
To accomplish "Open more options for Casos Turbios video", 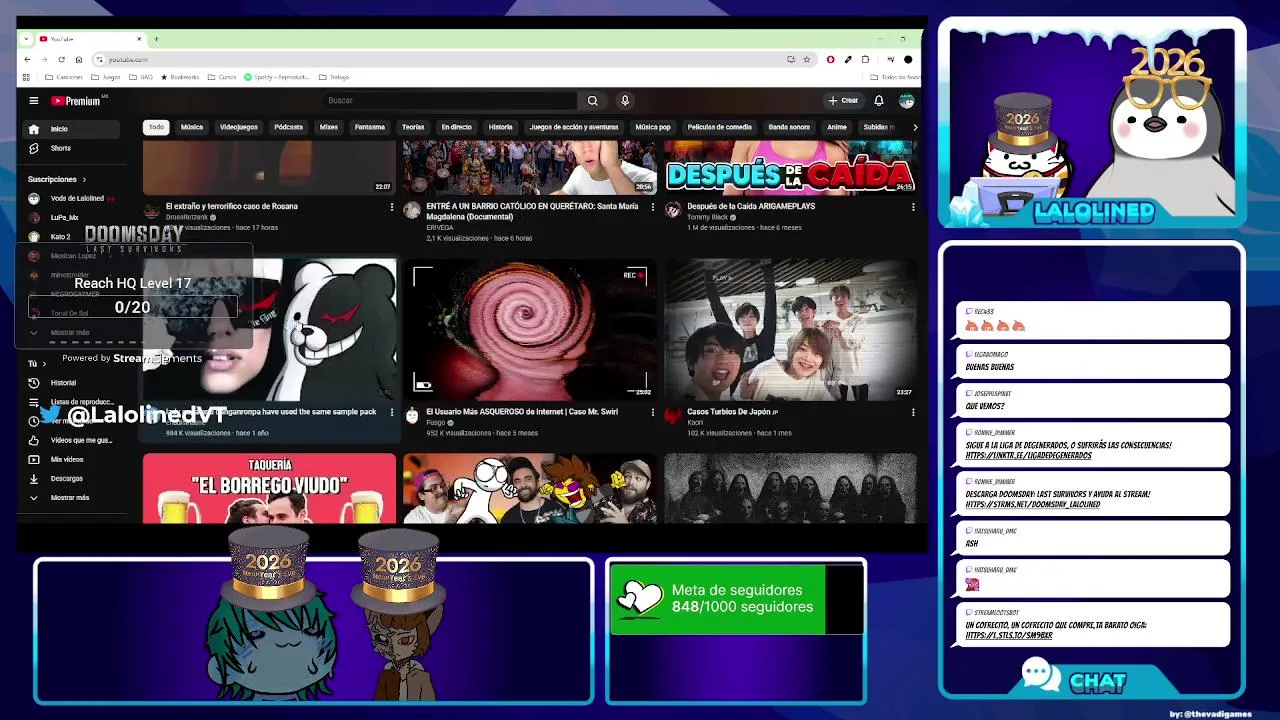I will (x=912, y=412).
